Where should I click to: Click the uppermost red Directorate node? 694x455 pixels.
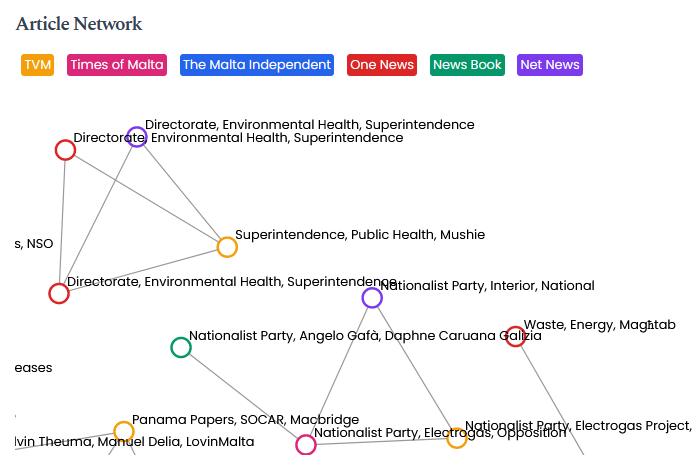pos(65,150)
